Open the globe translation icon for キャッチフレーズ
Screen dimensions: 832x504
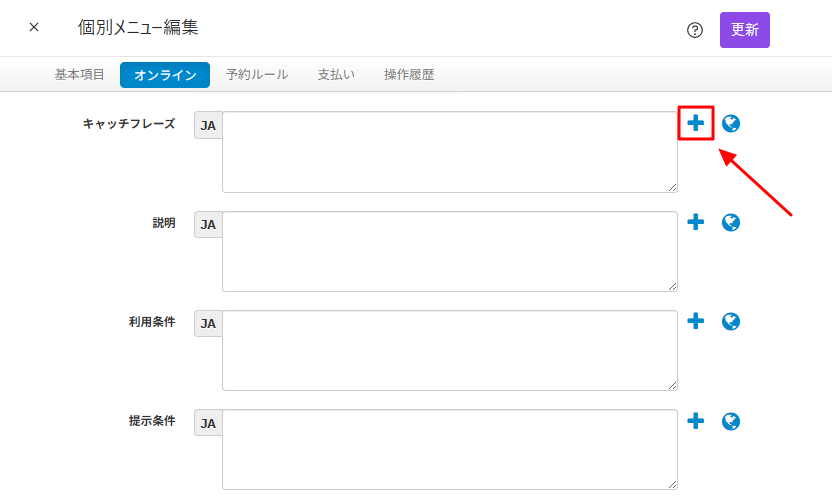pyautogui.click(x=731, y=123)
